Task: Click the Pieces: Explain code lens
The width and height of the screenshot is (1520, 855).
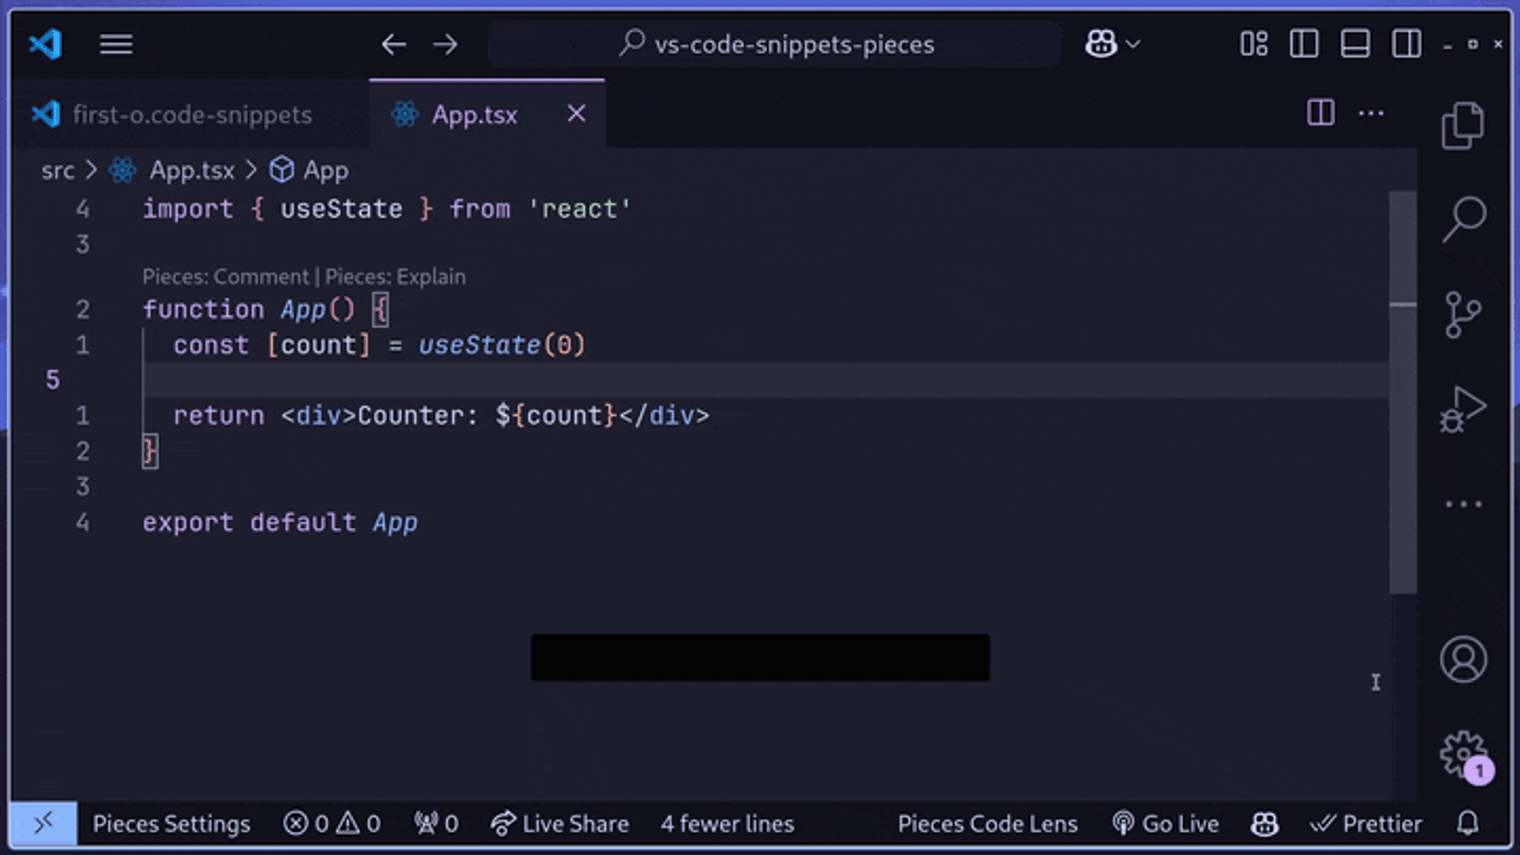Action: [x=395, y=276]
